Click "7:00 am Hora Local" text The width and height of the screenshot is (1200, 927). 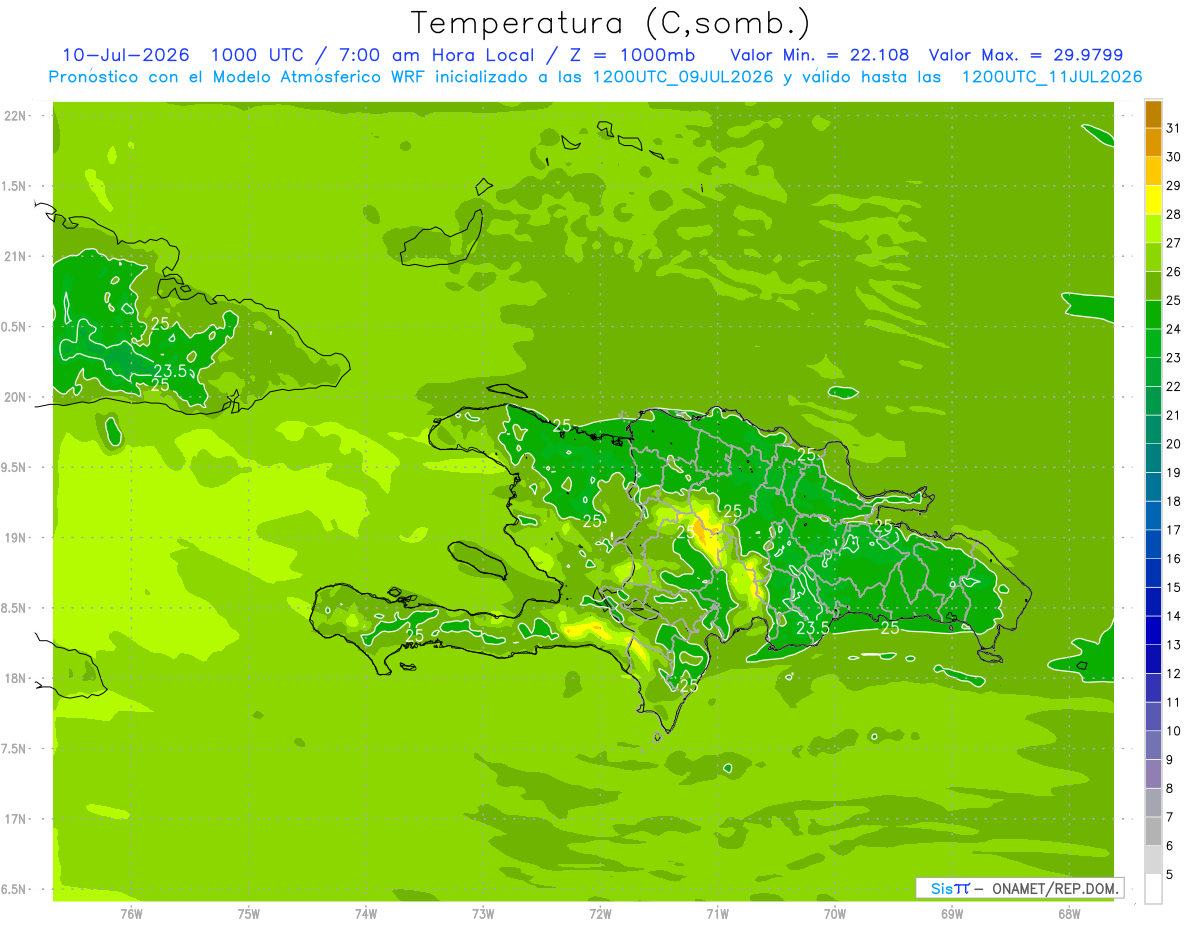435,55
